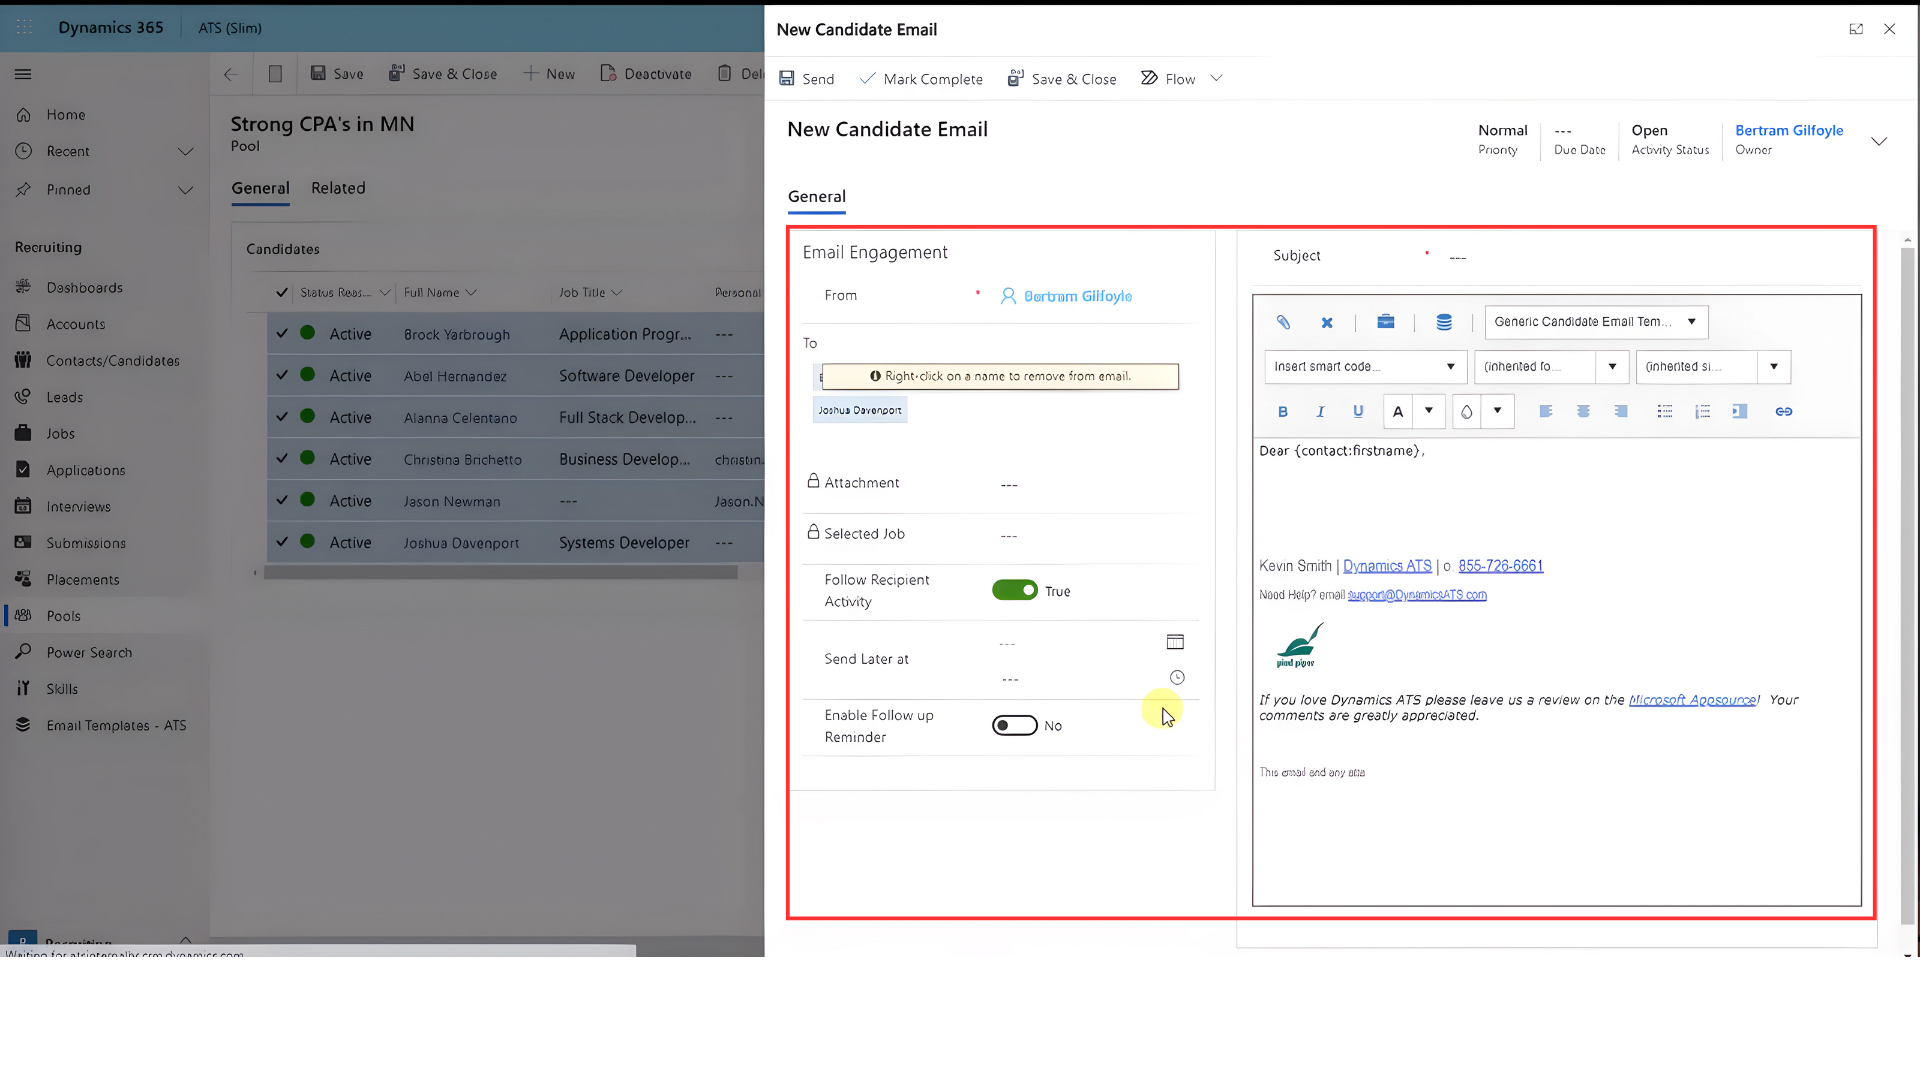Click the indent icon in editor toolbar

click(x=1740, y=411)
